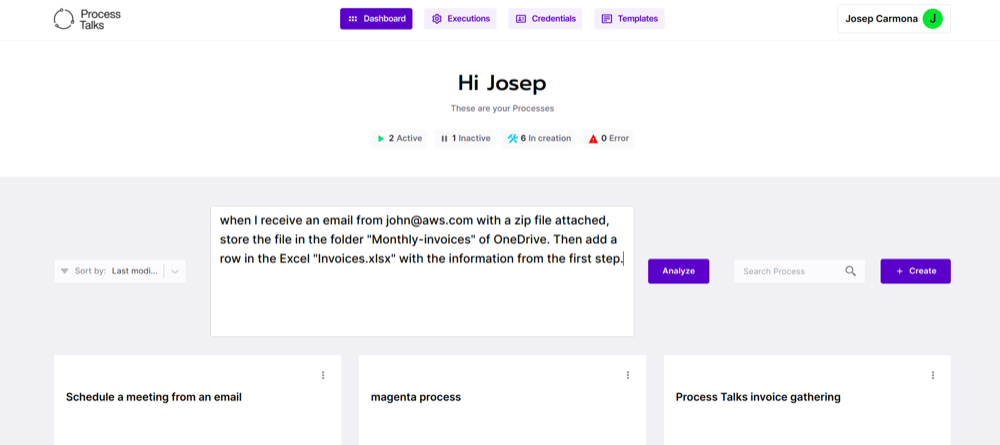Open Josep Carmona account menu
Screen dimensions: 1000x445
tap(894, 19)
